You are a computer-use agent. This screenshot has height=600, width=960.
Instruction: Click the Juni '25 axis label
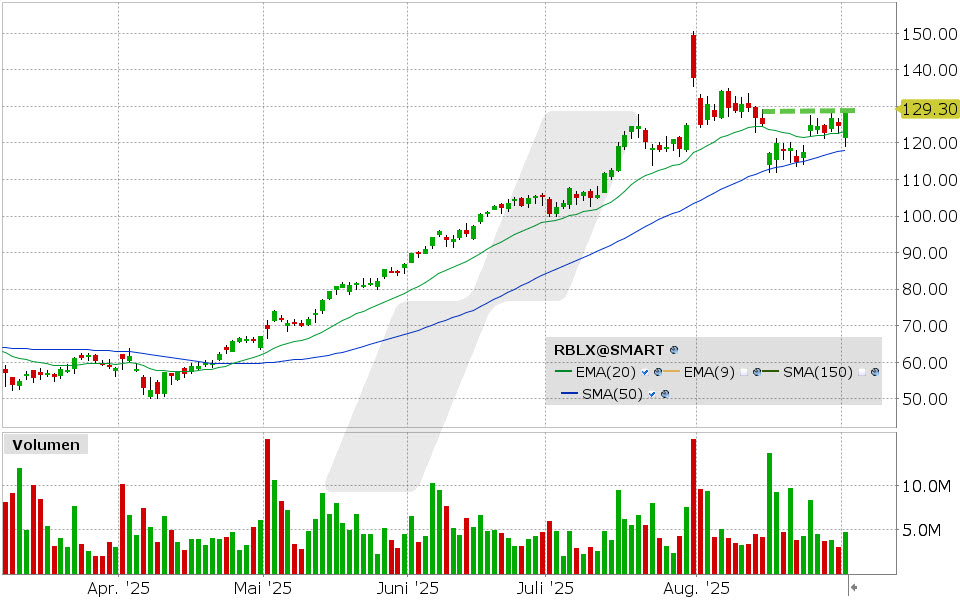tap(408, 589)
